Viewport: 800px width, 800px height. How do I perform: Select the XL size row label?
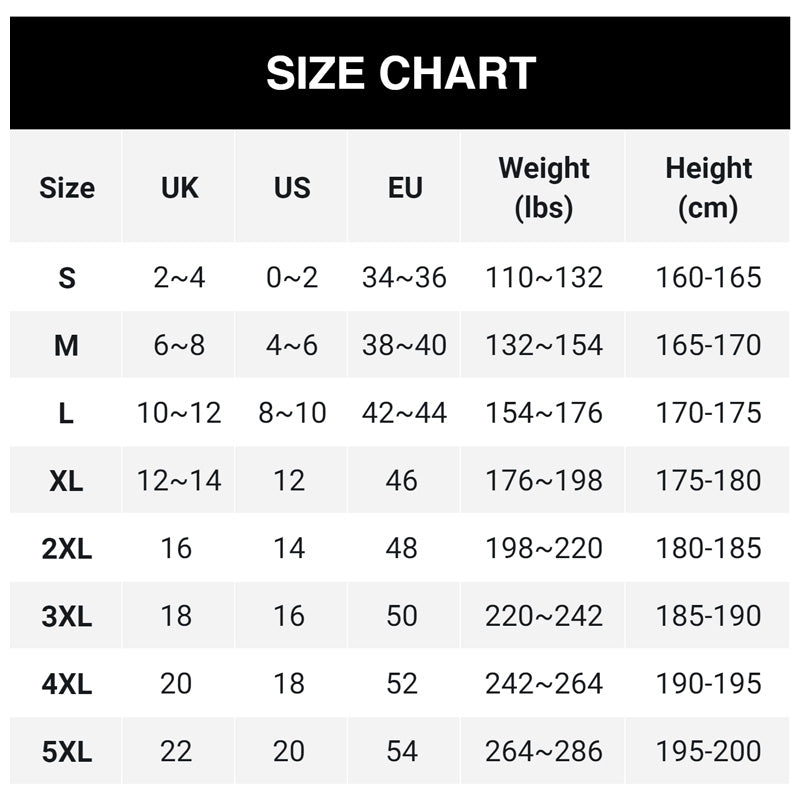(x=67, y=481)
